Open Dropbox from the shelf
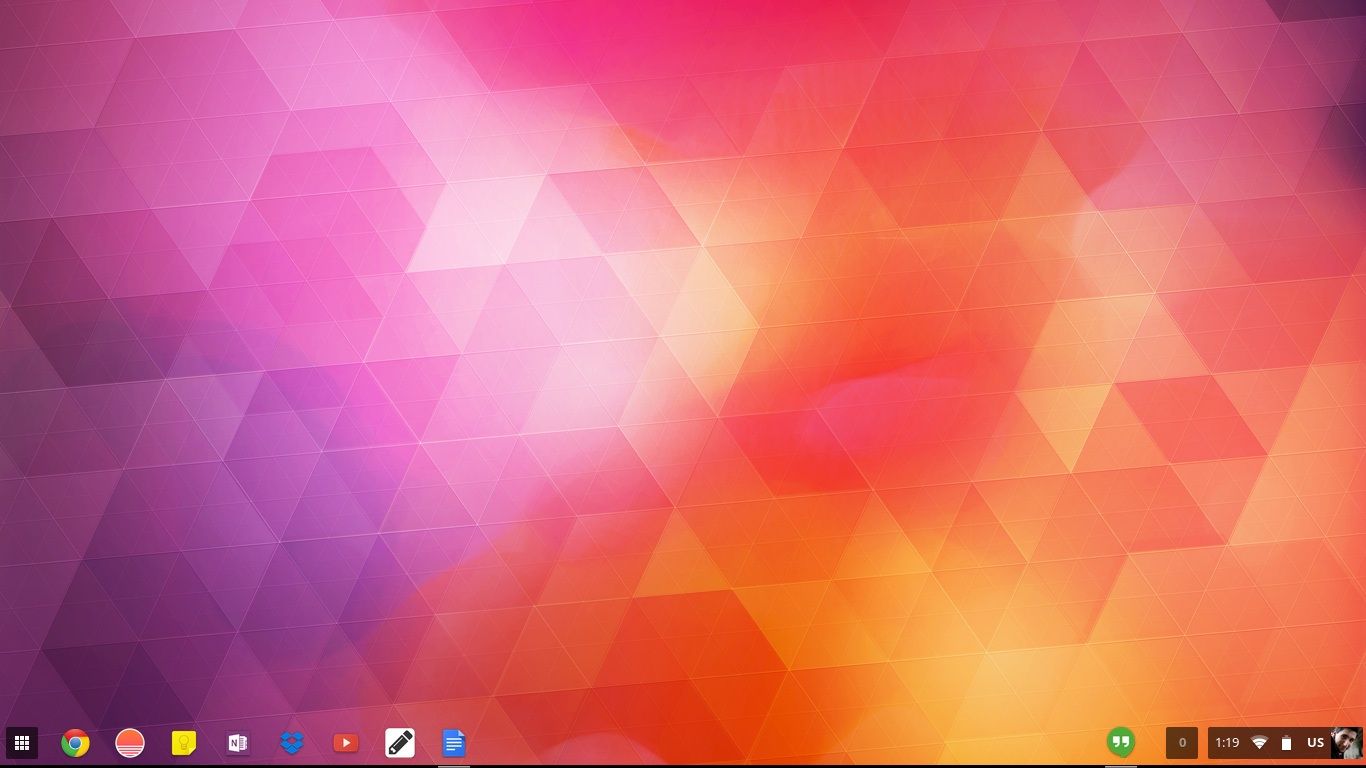The width and height of the screenshot is (1366, 768). (292, 743)
